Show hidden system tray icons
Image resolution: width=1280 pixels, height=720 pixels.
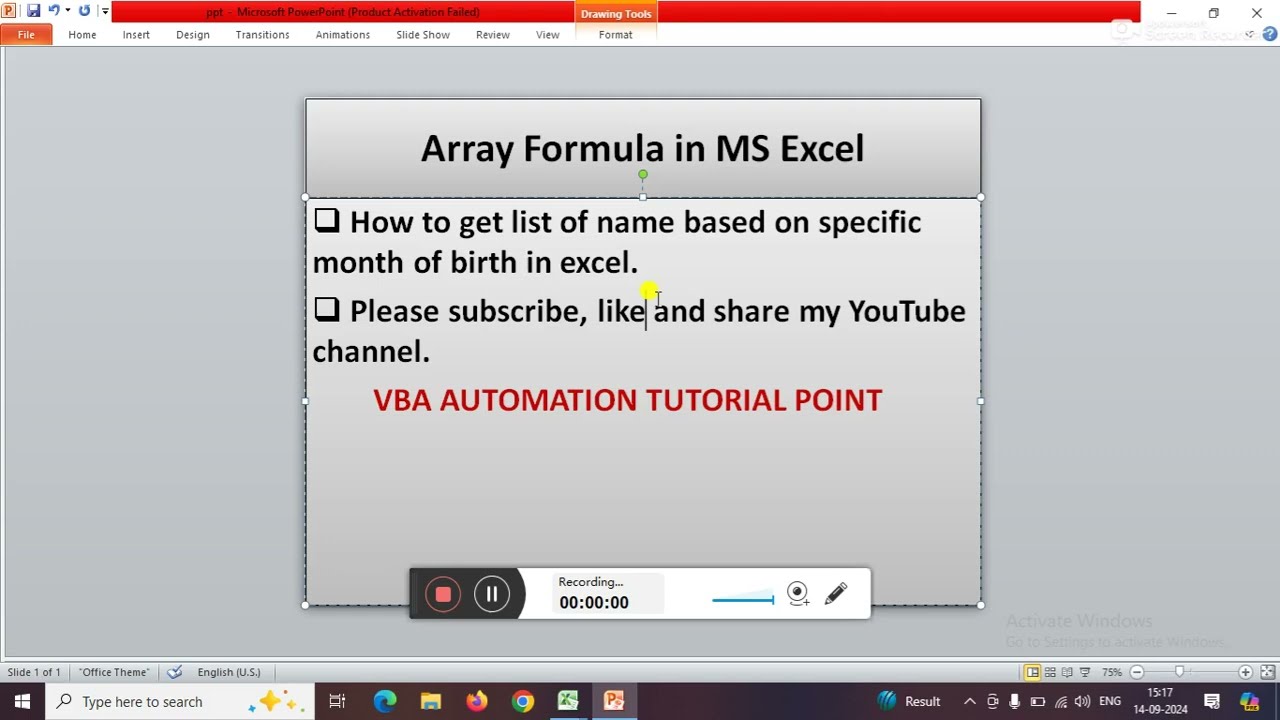click(969, 701)
